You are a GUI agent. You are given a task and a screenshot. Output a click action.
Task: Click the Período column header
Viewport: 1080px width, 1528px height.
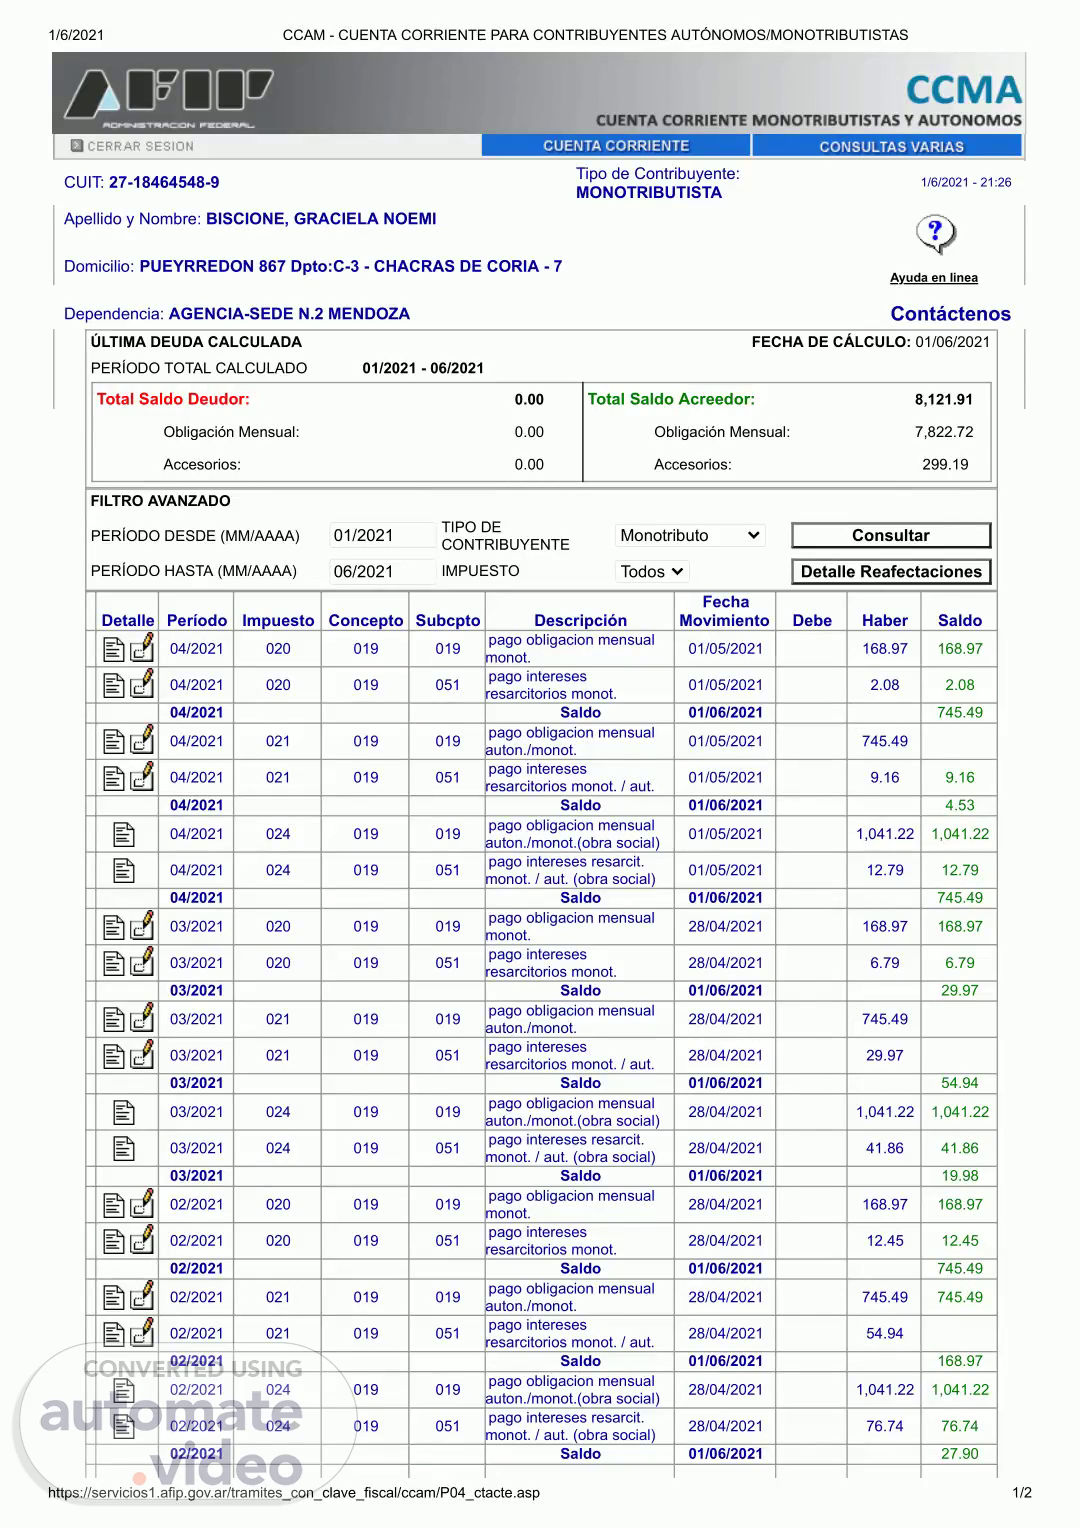[197, 621]
